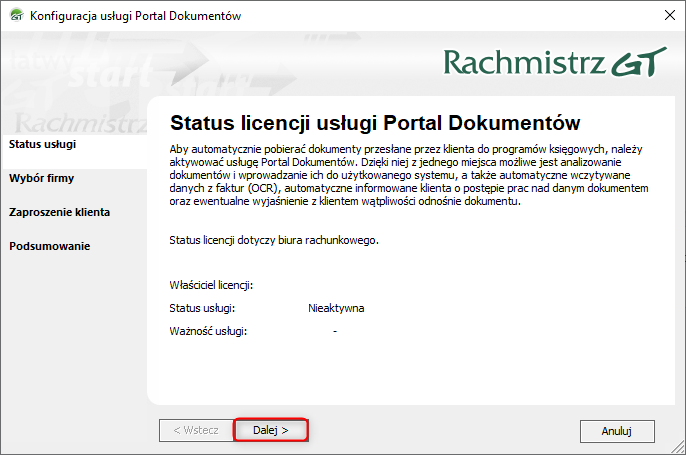Select the Status usługi step
Image resolution: width=686 pixels, height=455 pixels.
tap(42, 144)
